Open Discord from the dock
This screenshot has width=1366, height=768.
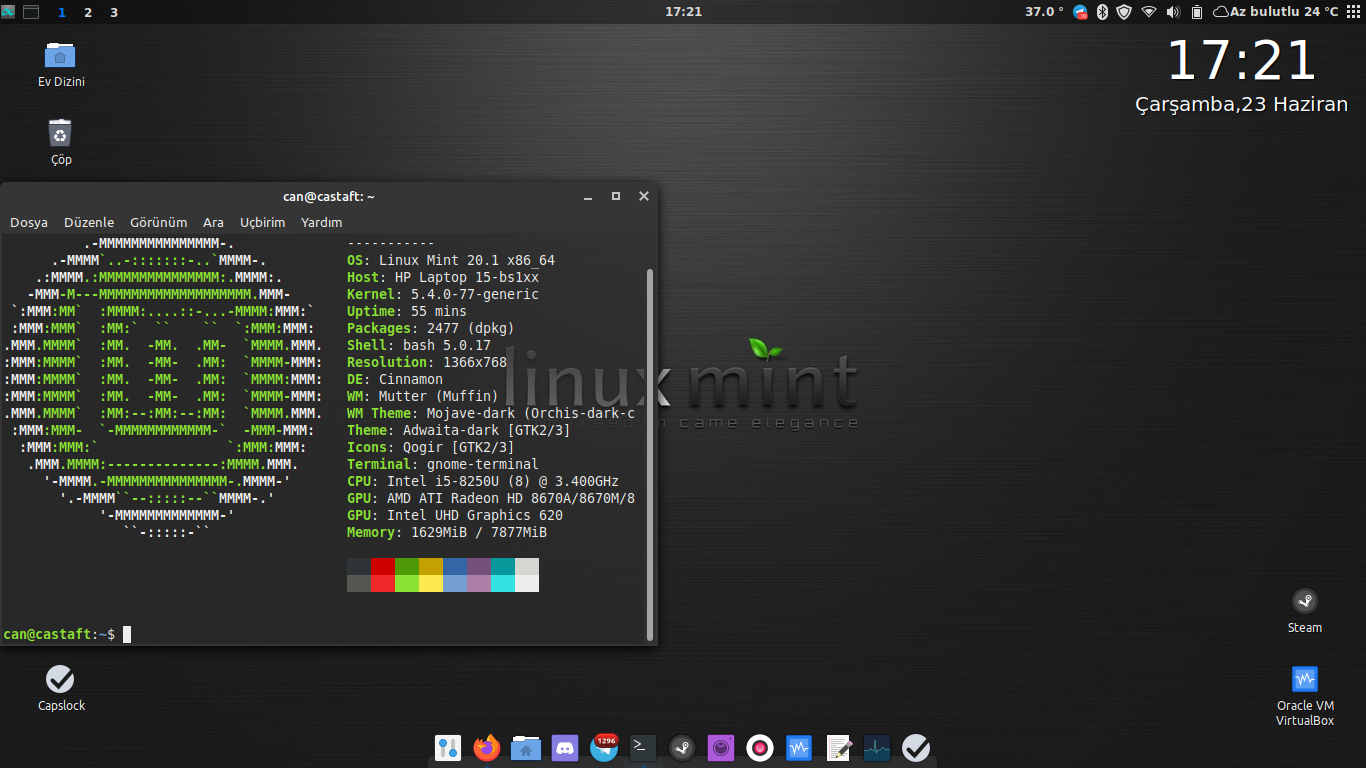[565, 747]
